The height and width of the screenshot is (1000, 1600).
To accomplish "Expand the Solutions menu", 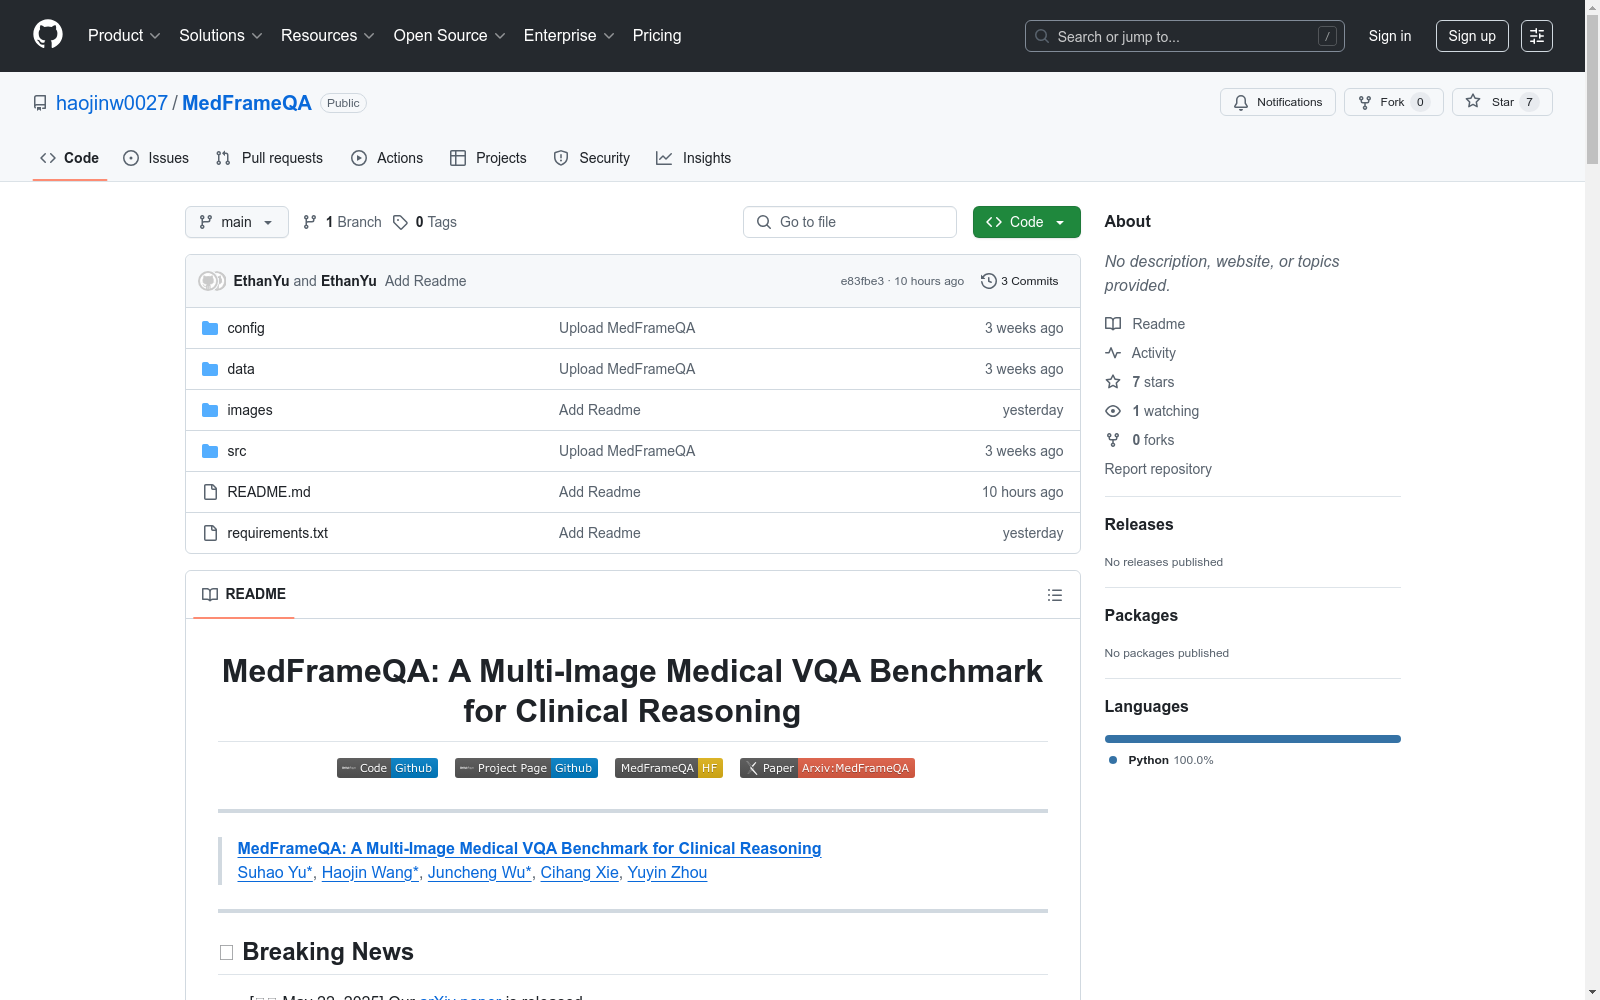I will [220, 36].
